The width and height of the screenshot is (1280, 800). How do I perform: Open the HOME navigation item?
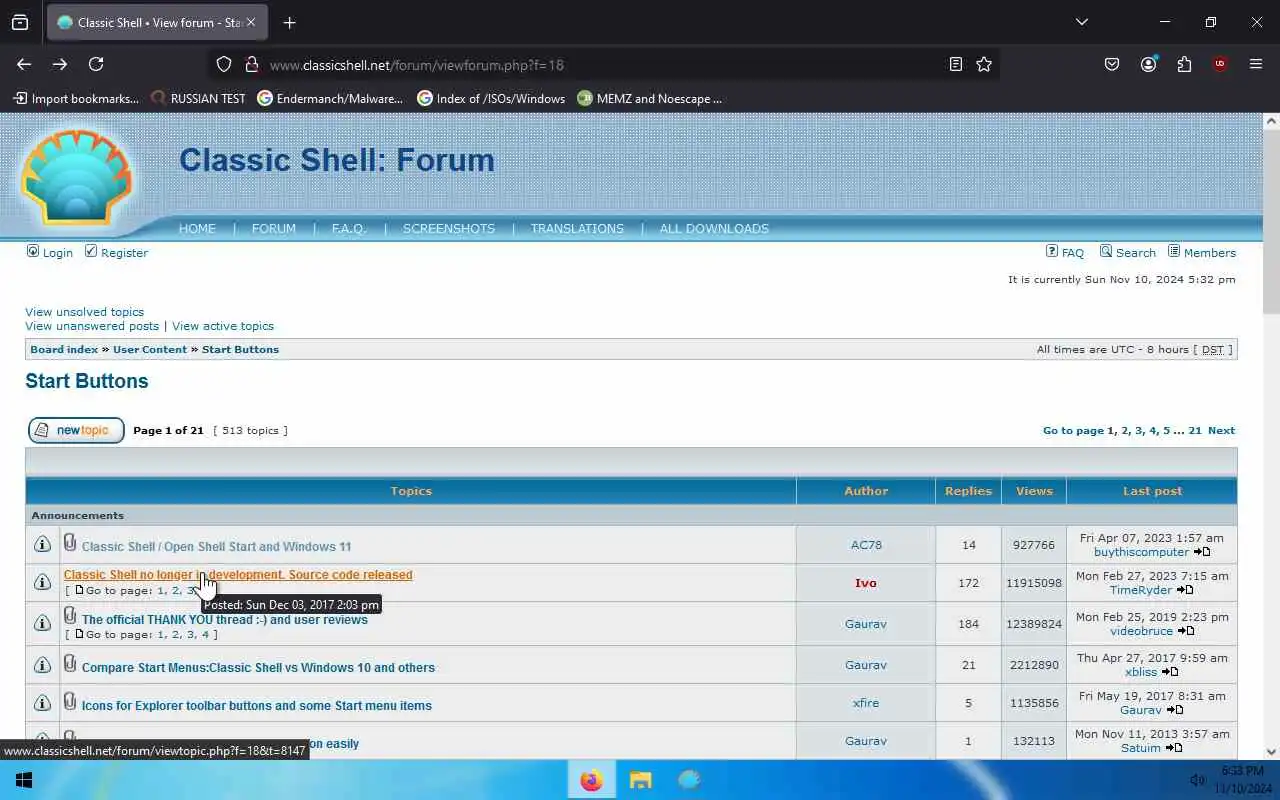197,229
